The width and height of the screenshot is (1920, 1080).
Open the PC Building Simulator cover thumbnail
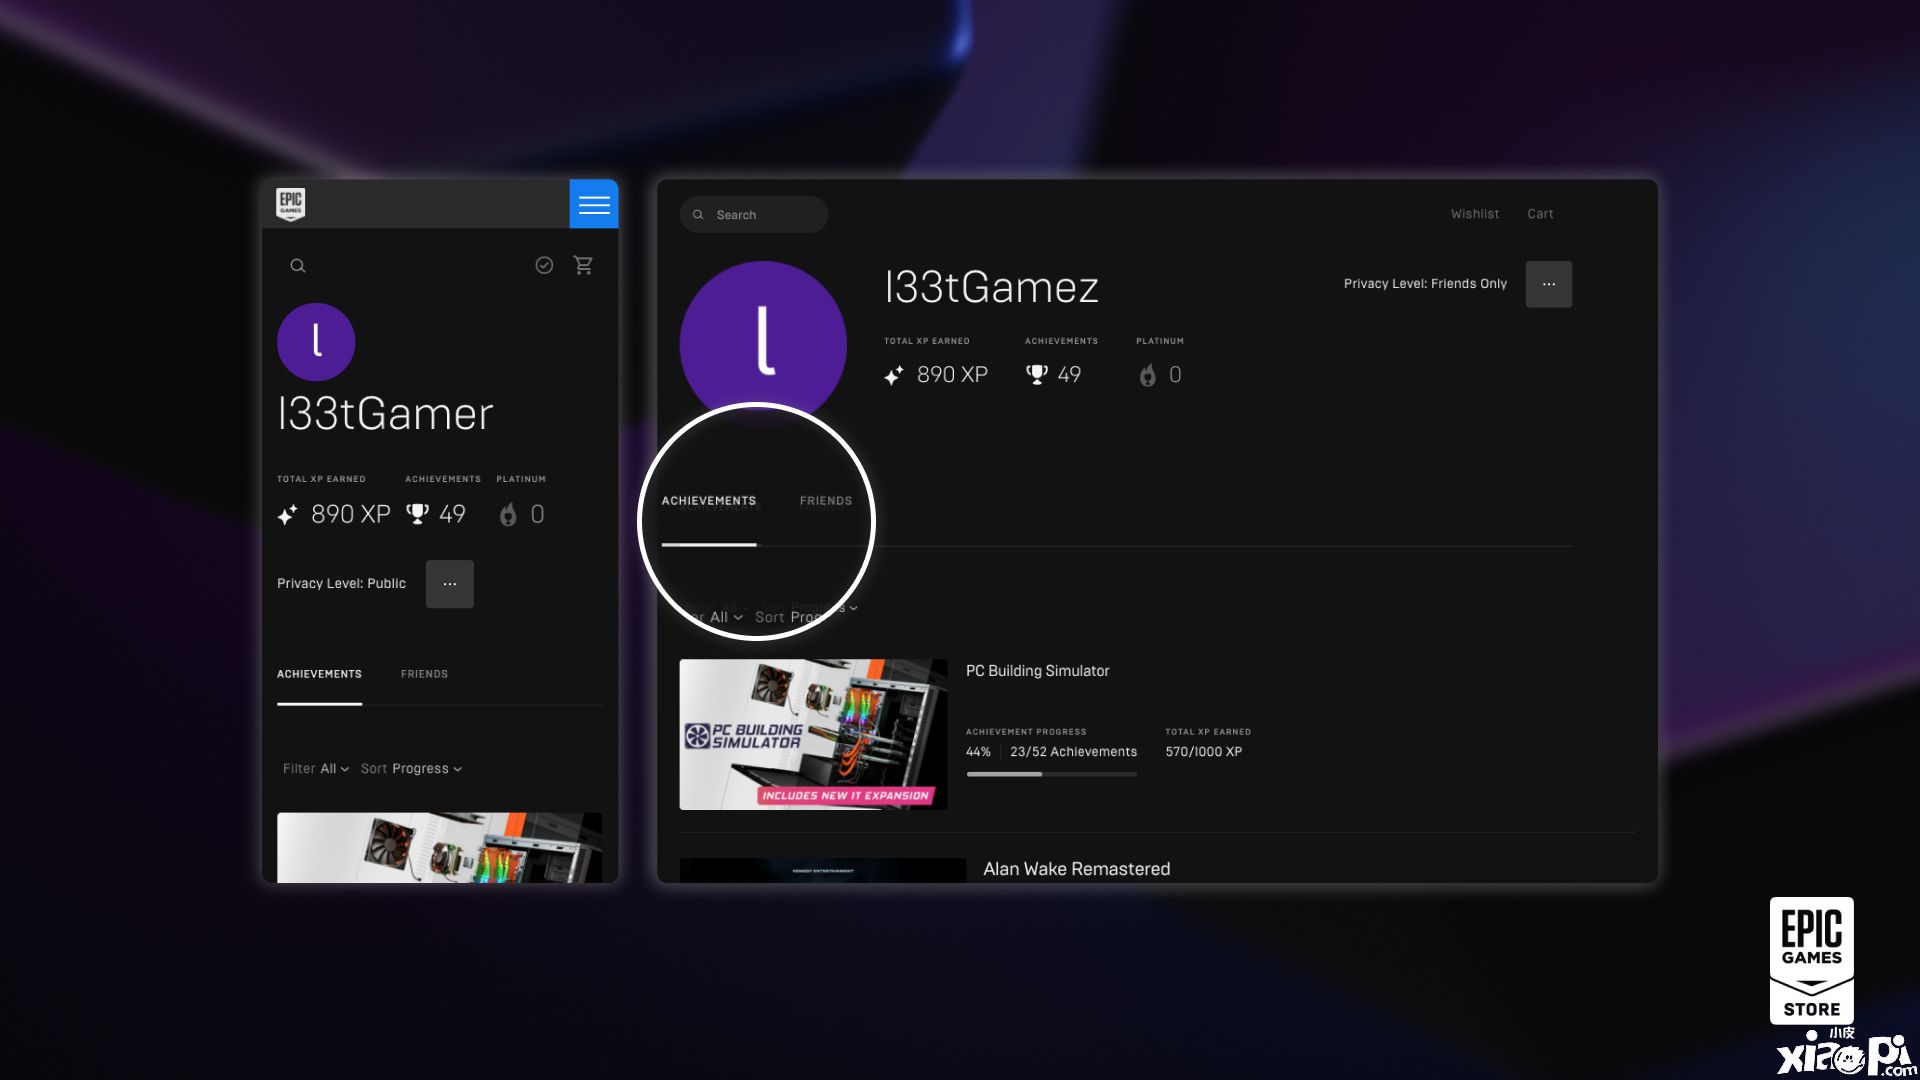(x=813, y=734)
